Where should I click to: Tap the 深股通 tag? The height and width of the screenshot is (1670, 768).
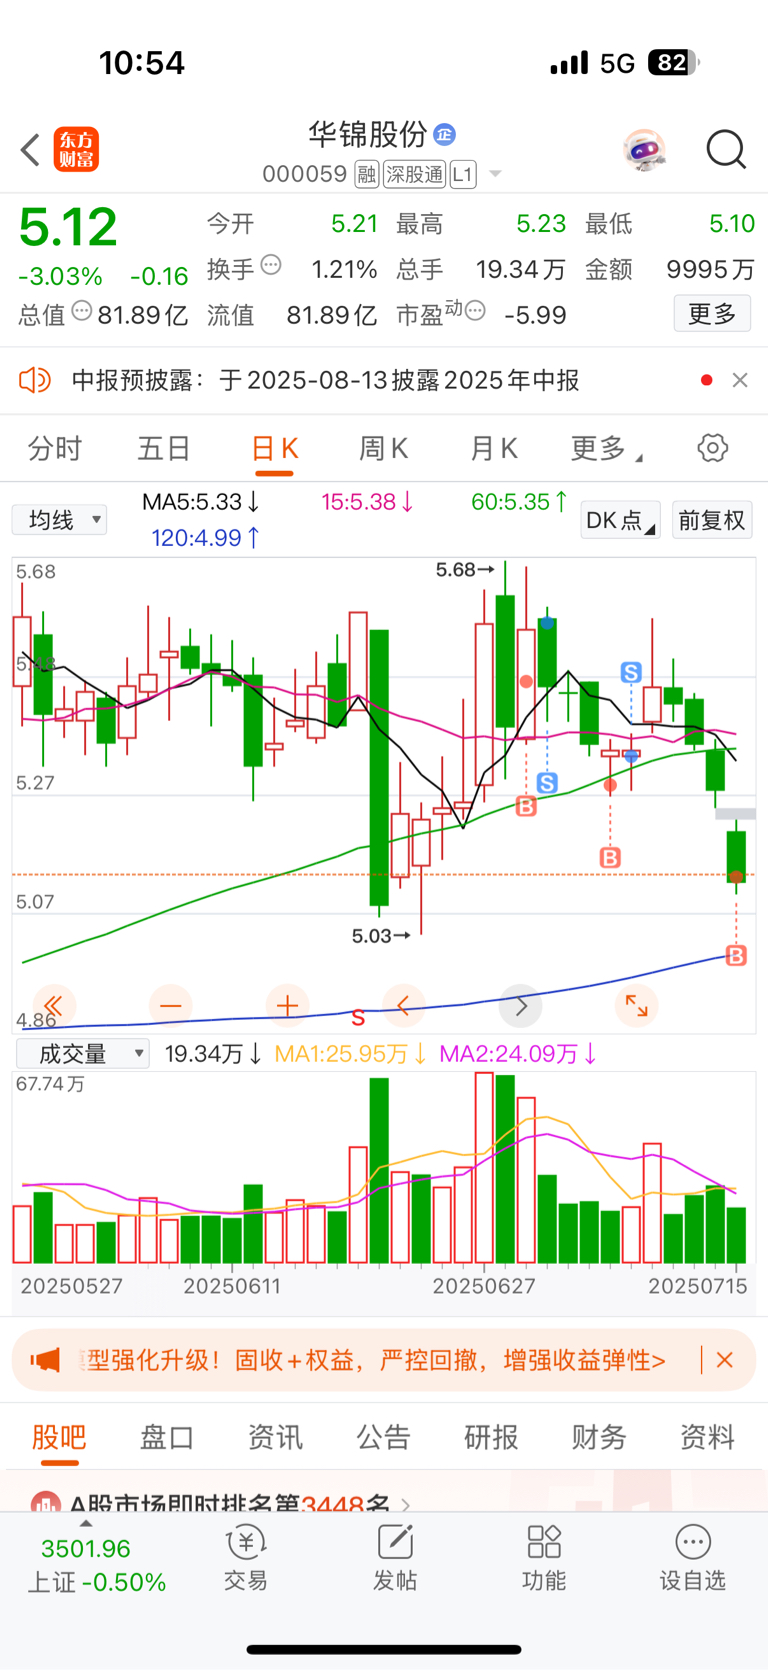pos(415,175)
